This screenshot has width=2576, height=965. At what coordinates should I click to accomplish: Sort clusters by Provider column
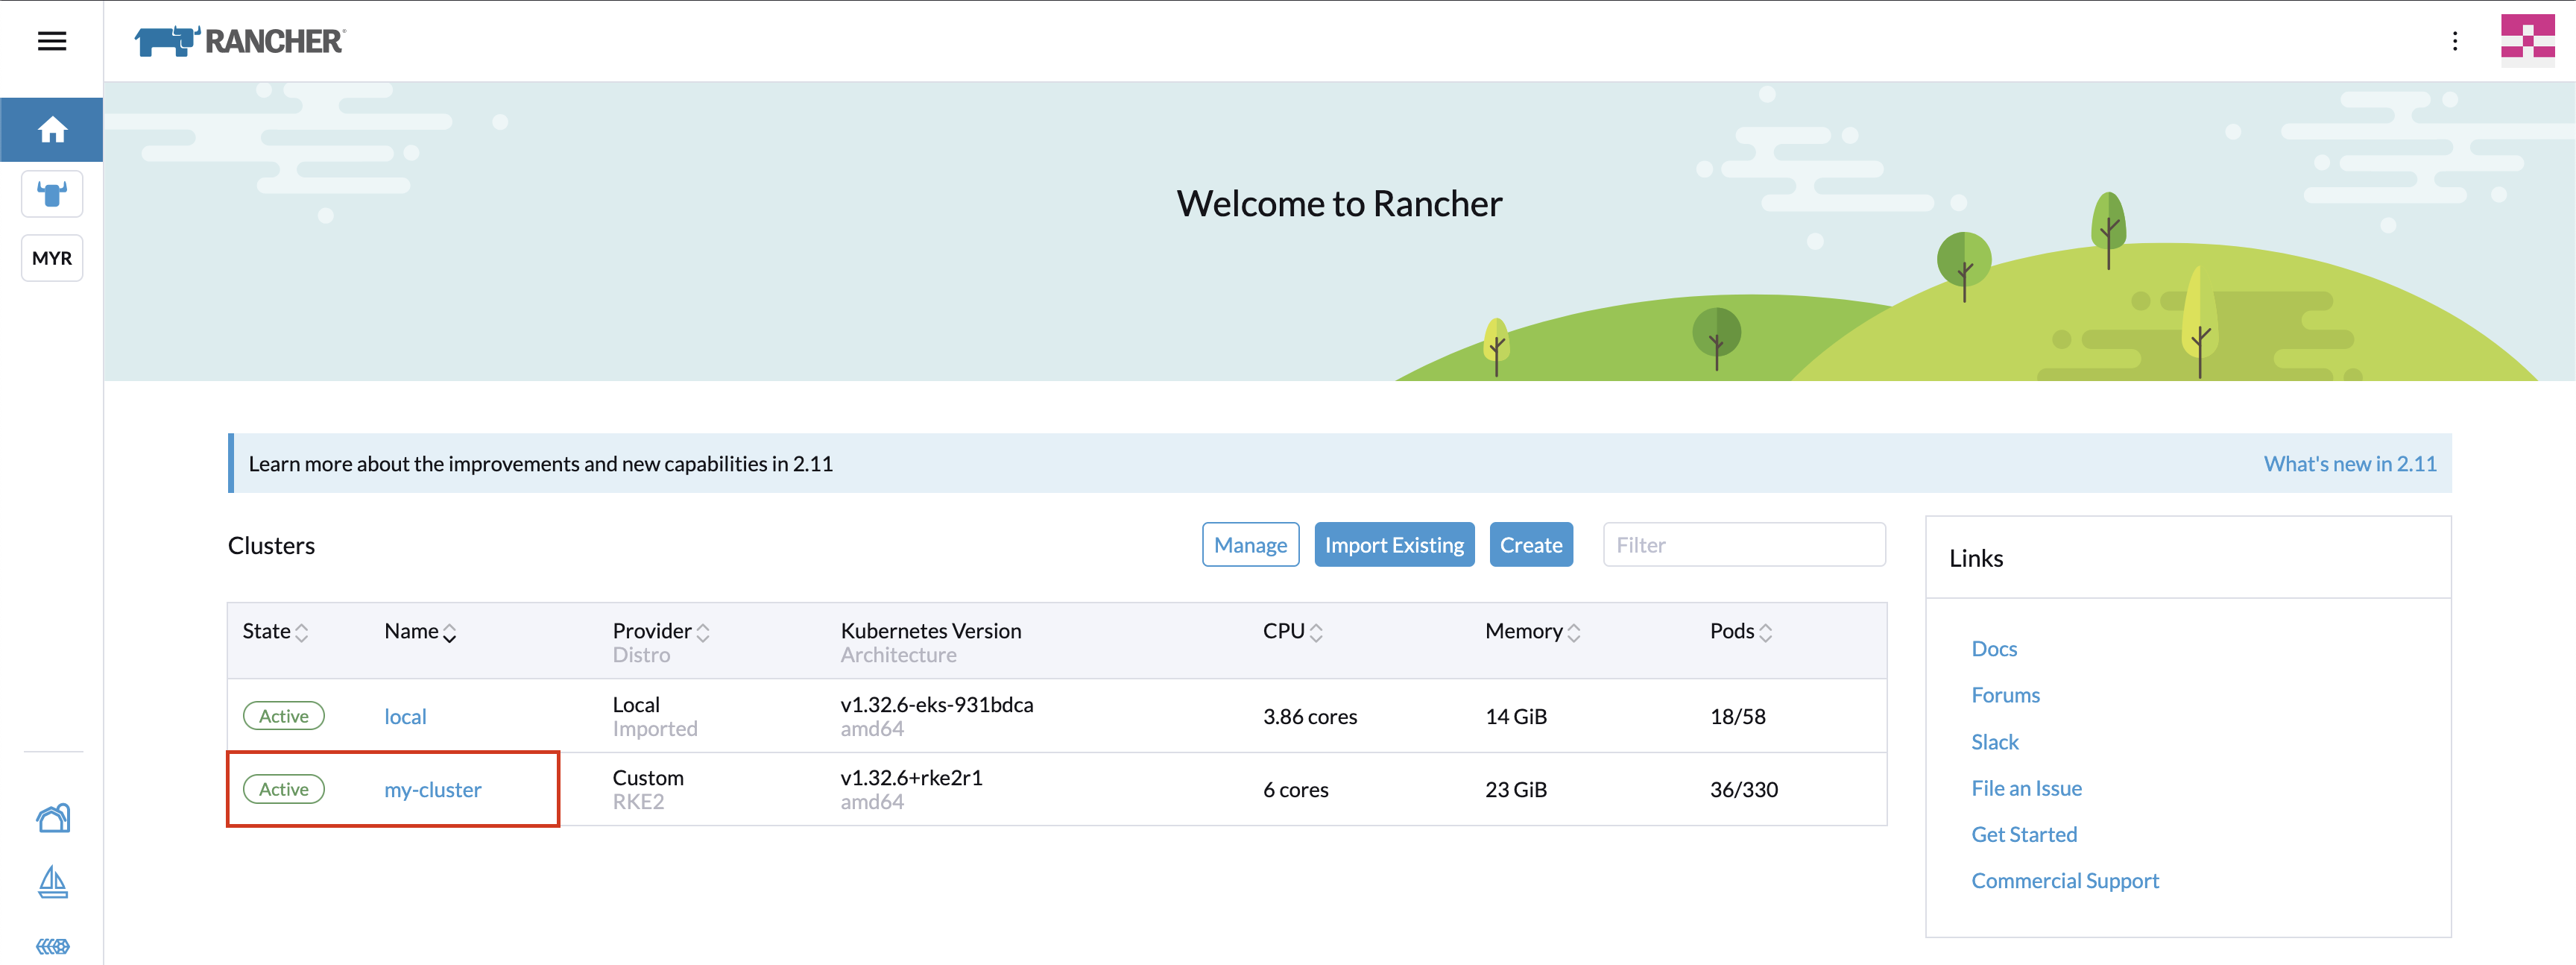pos(661,631)
